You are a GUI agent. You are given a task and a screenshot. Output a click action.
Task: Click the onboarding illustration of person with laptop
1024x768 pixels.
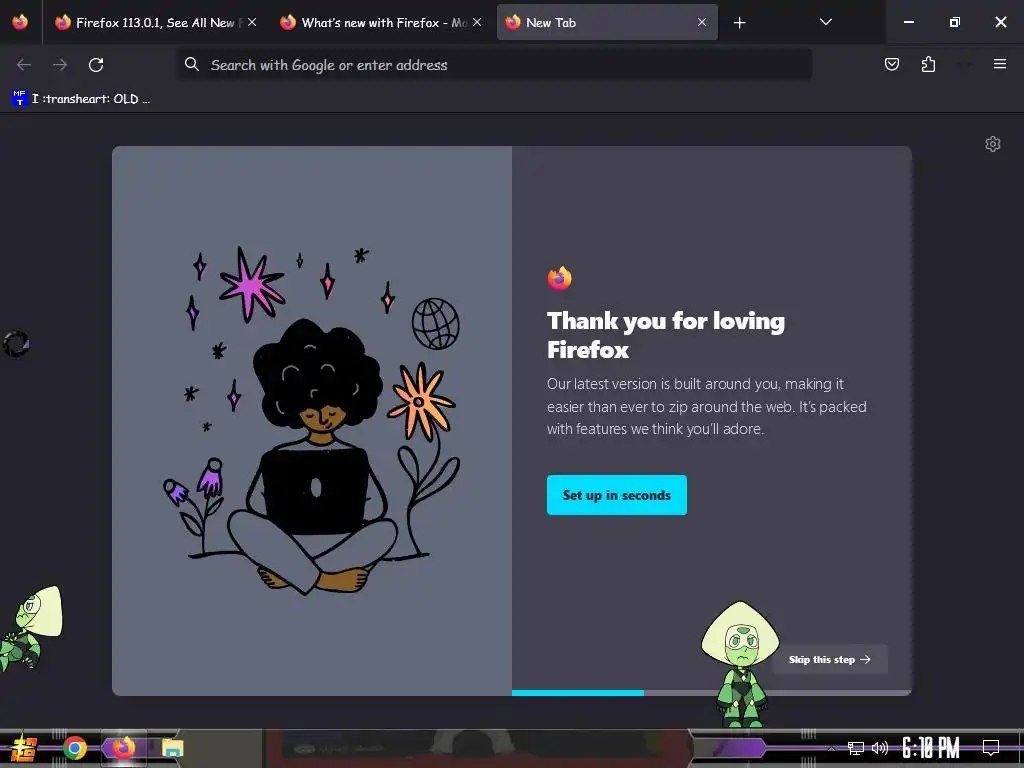(312, 420)
